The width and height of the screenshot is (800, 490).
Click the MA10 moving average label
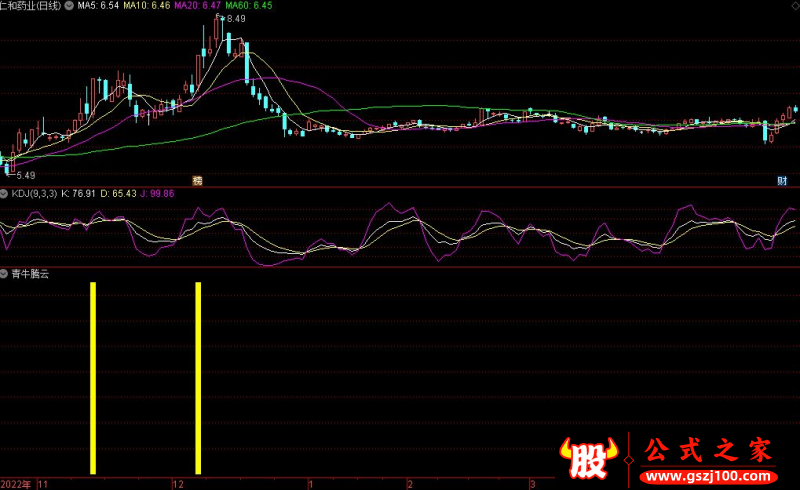pos(147,6)
